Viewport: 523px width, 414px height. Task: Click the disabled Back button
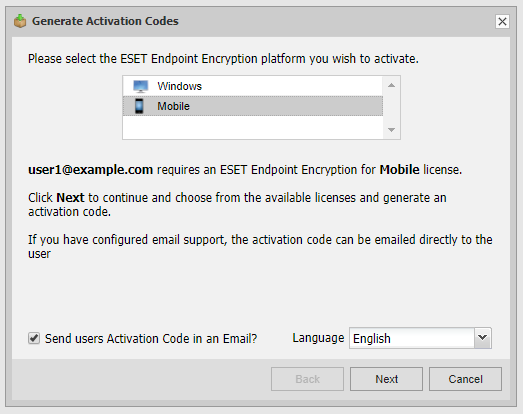[x=307, y=379]
